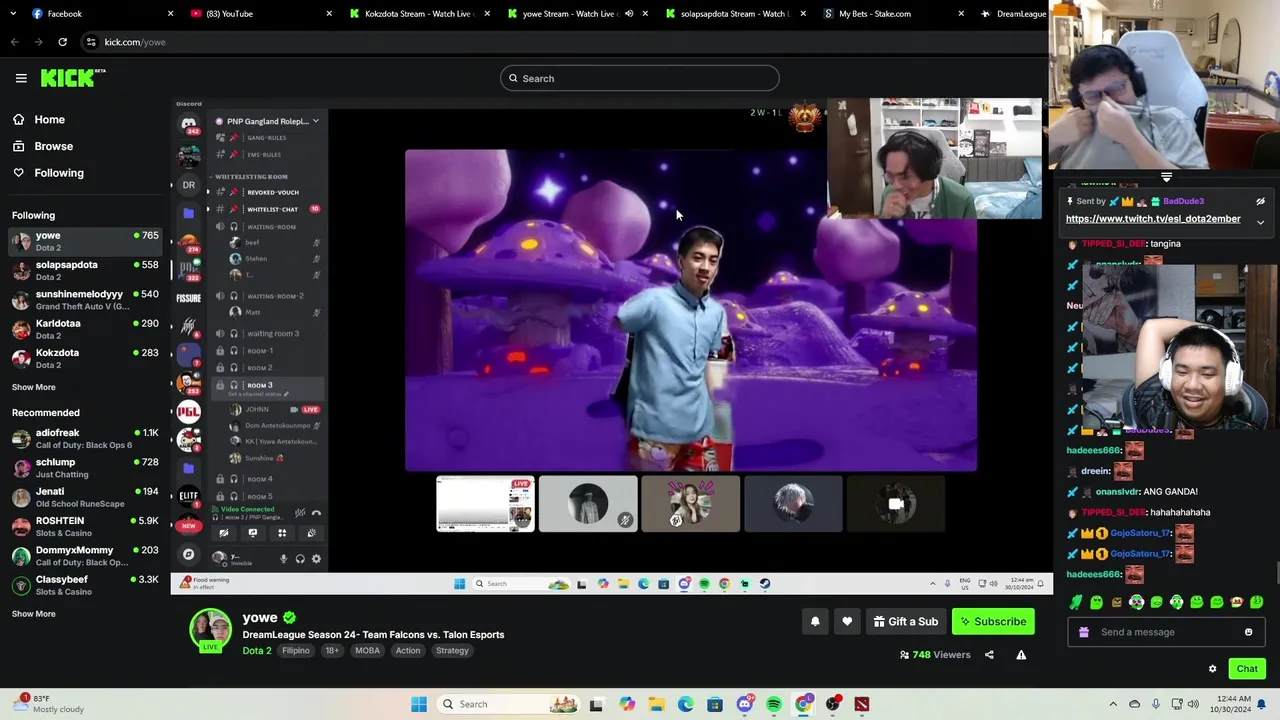1280x720 pixels.
Task: Expand Show More under the Following list
Action: coord(33,387)
